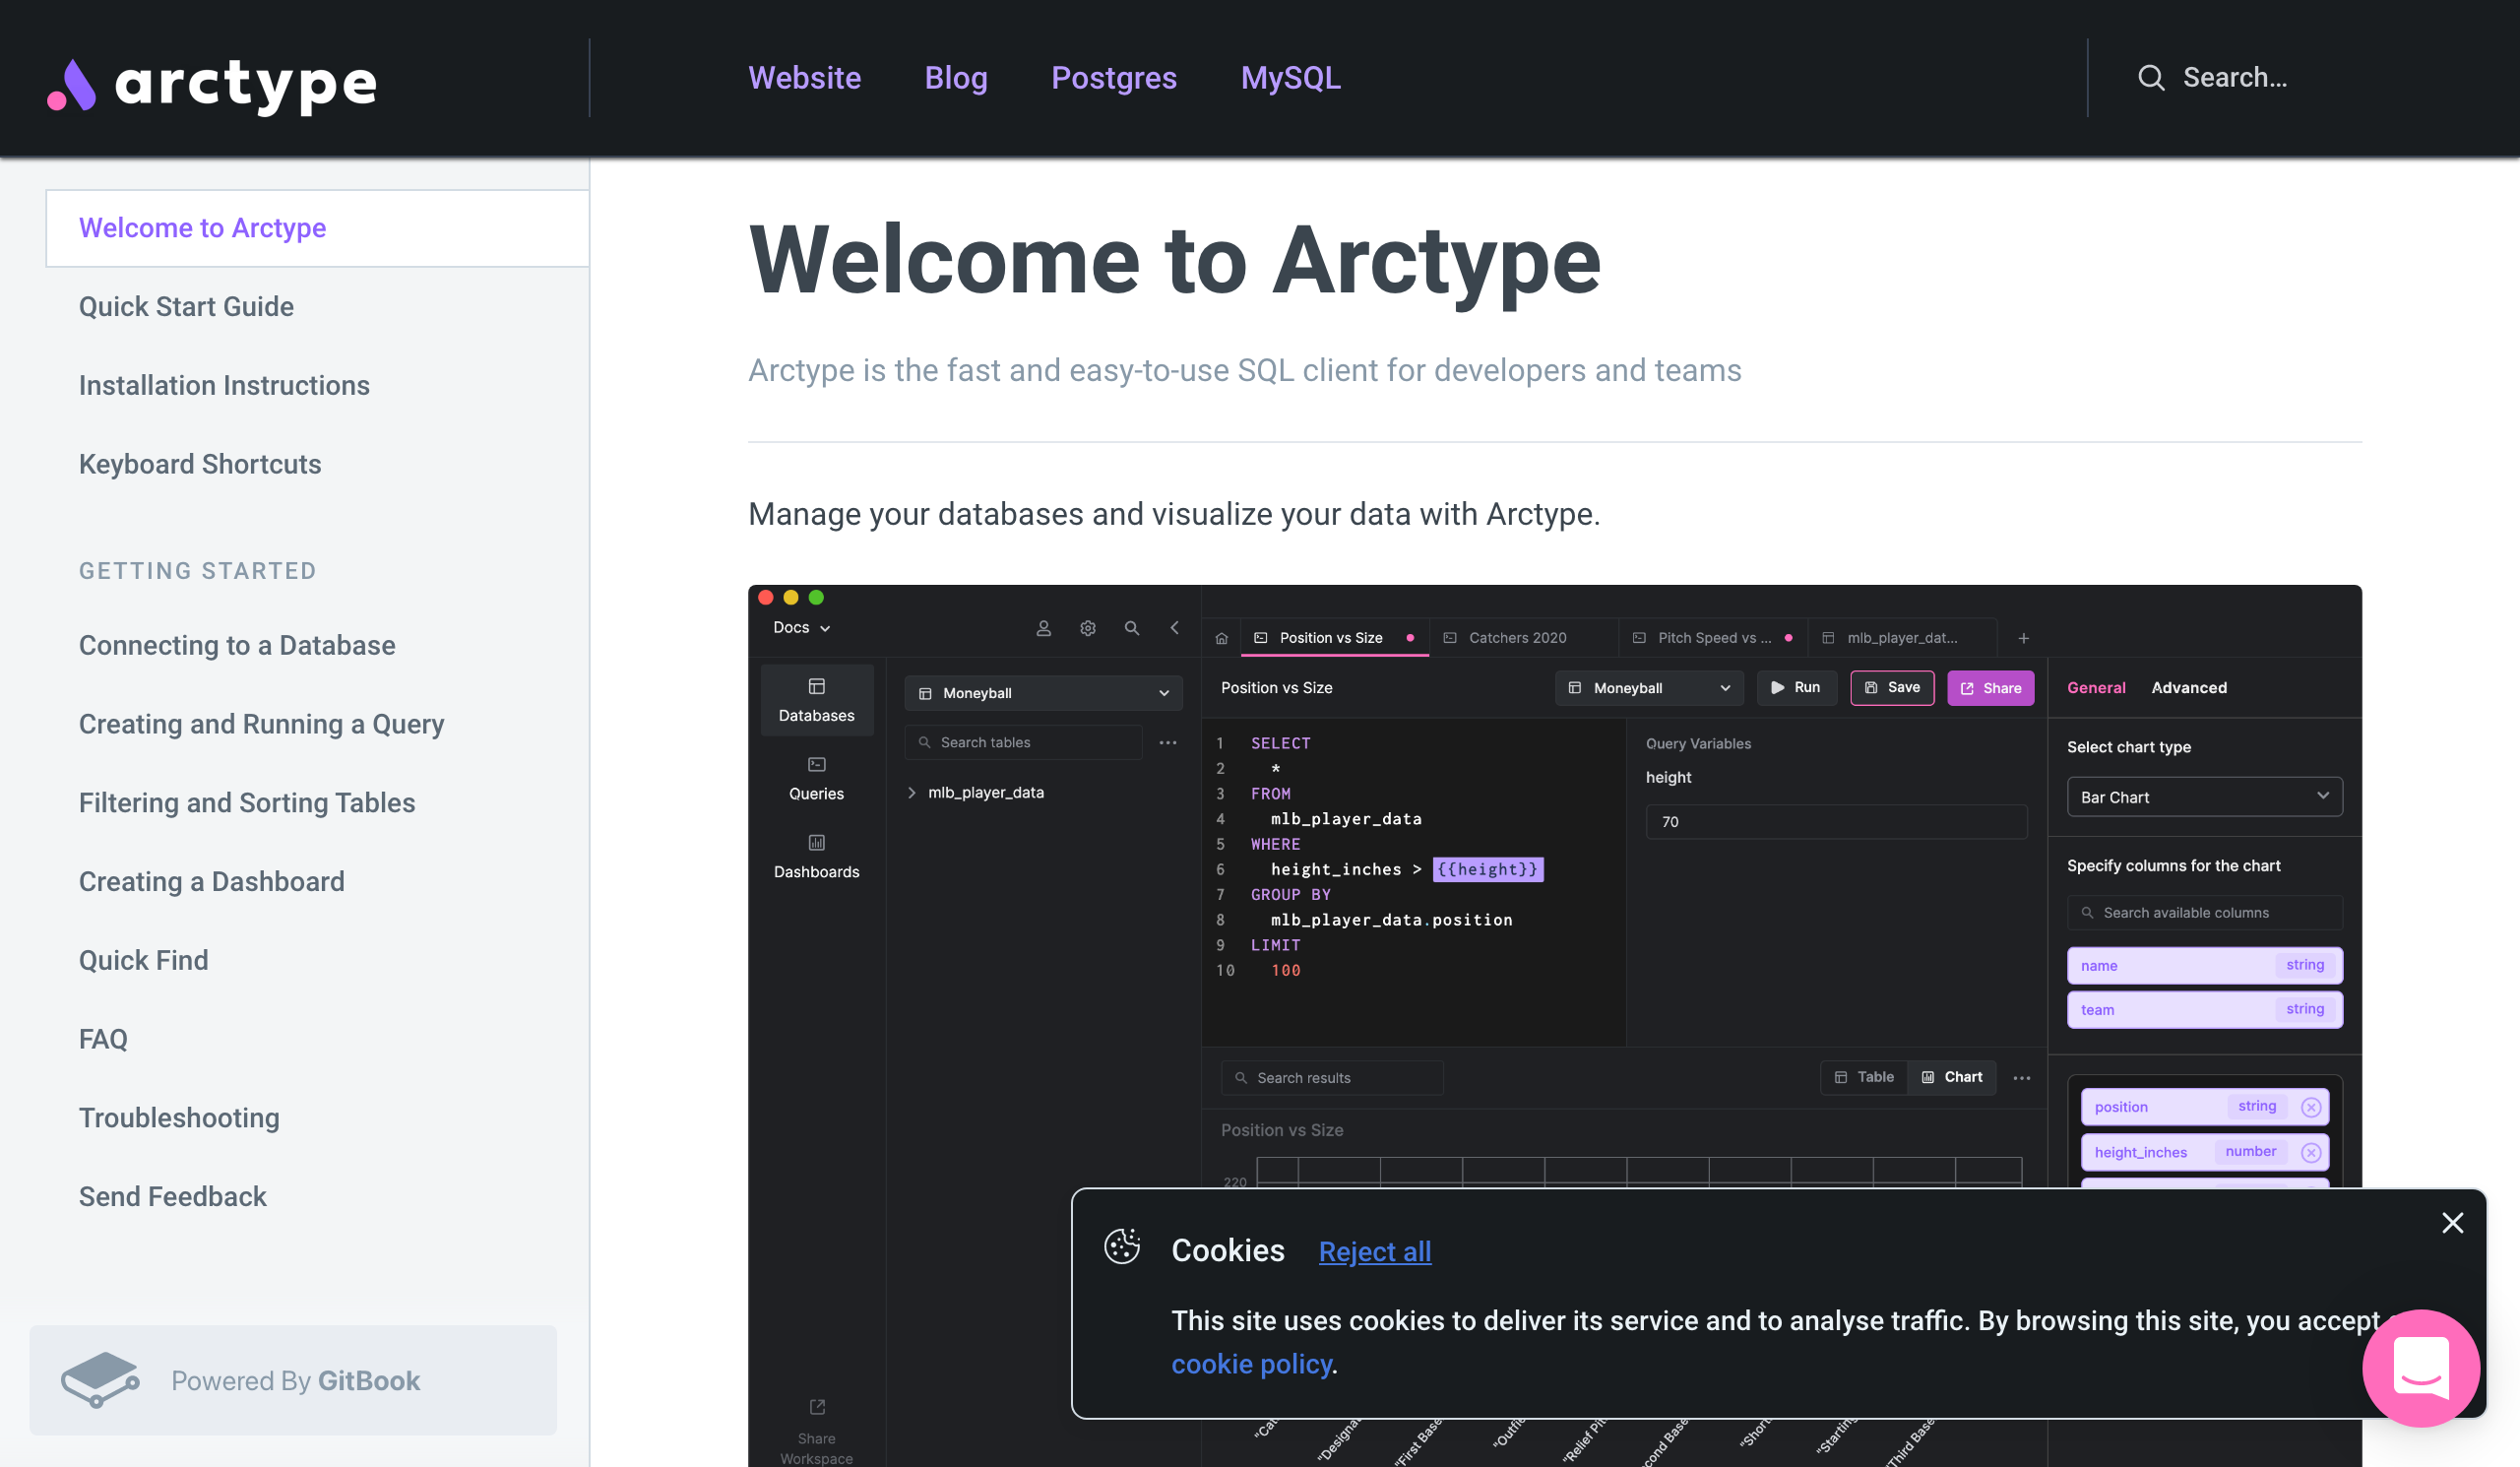Image resolution: width=2520 pixels, height=1467 pixels.
Task: Open Installation Instructions page
Action: coord(224,385)
